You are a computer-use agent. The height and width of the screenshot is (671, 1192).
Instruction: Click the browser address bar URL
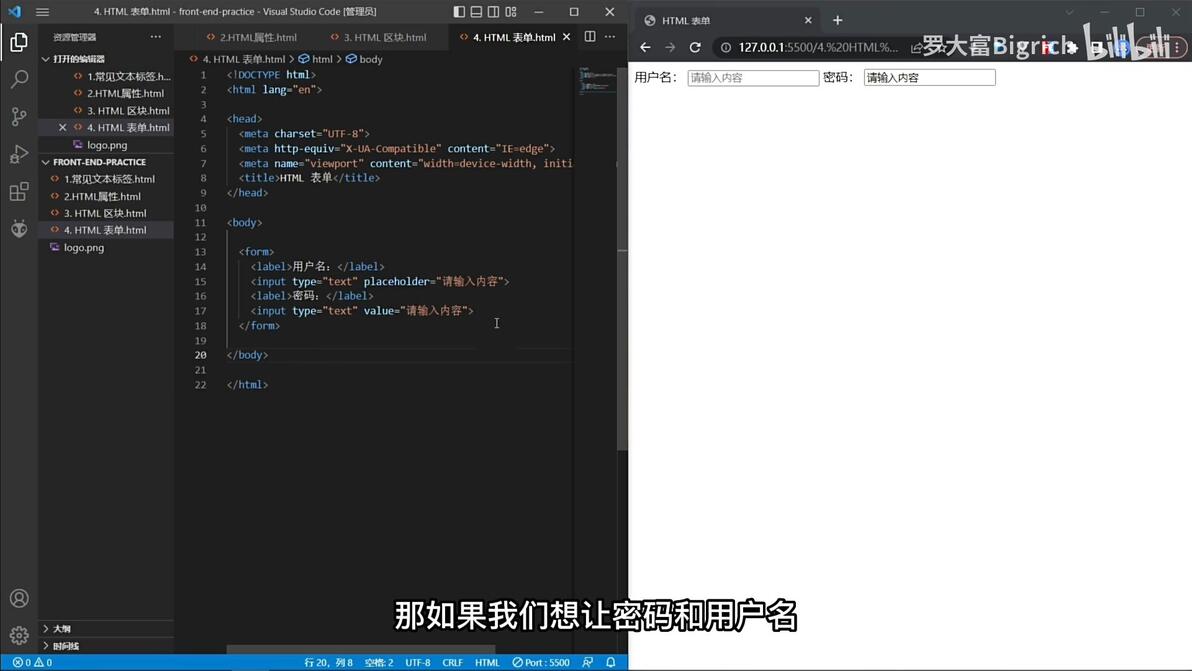tap(818, 47)
